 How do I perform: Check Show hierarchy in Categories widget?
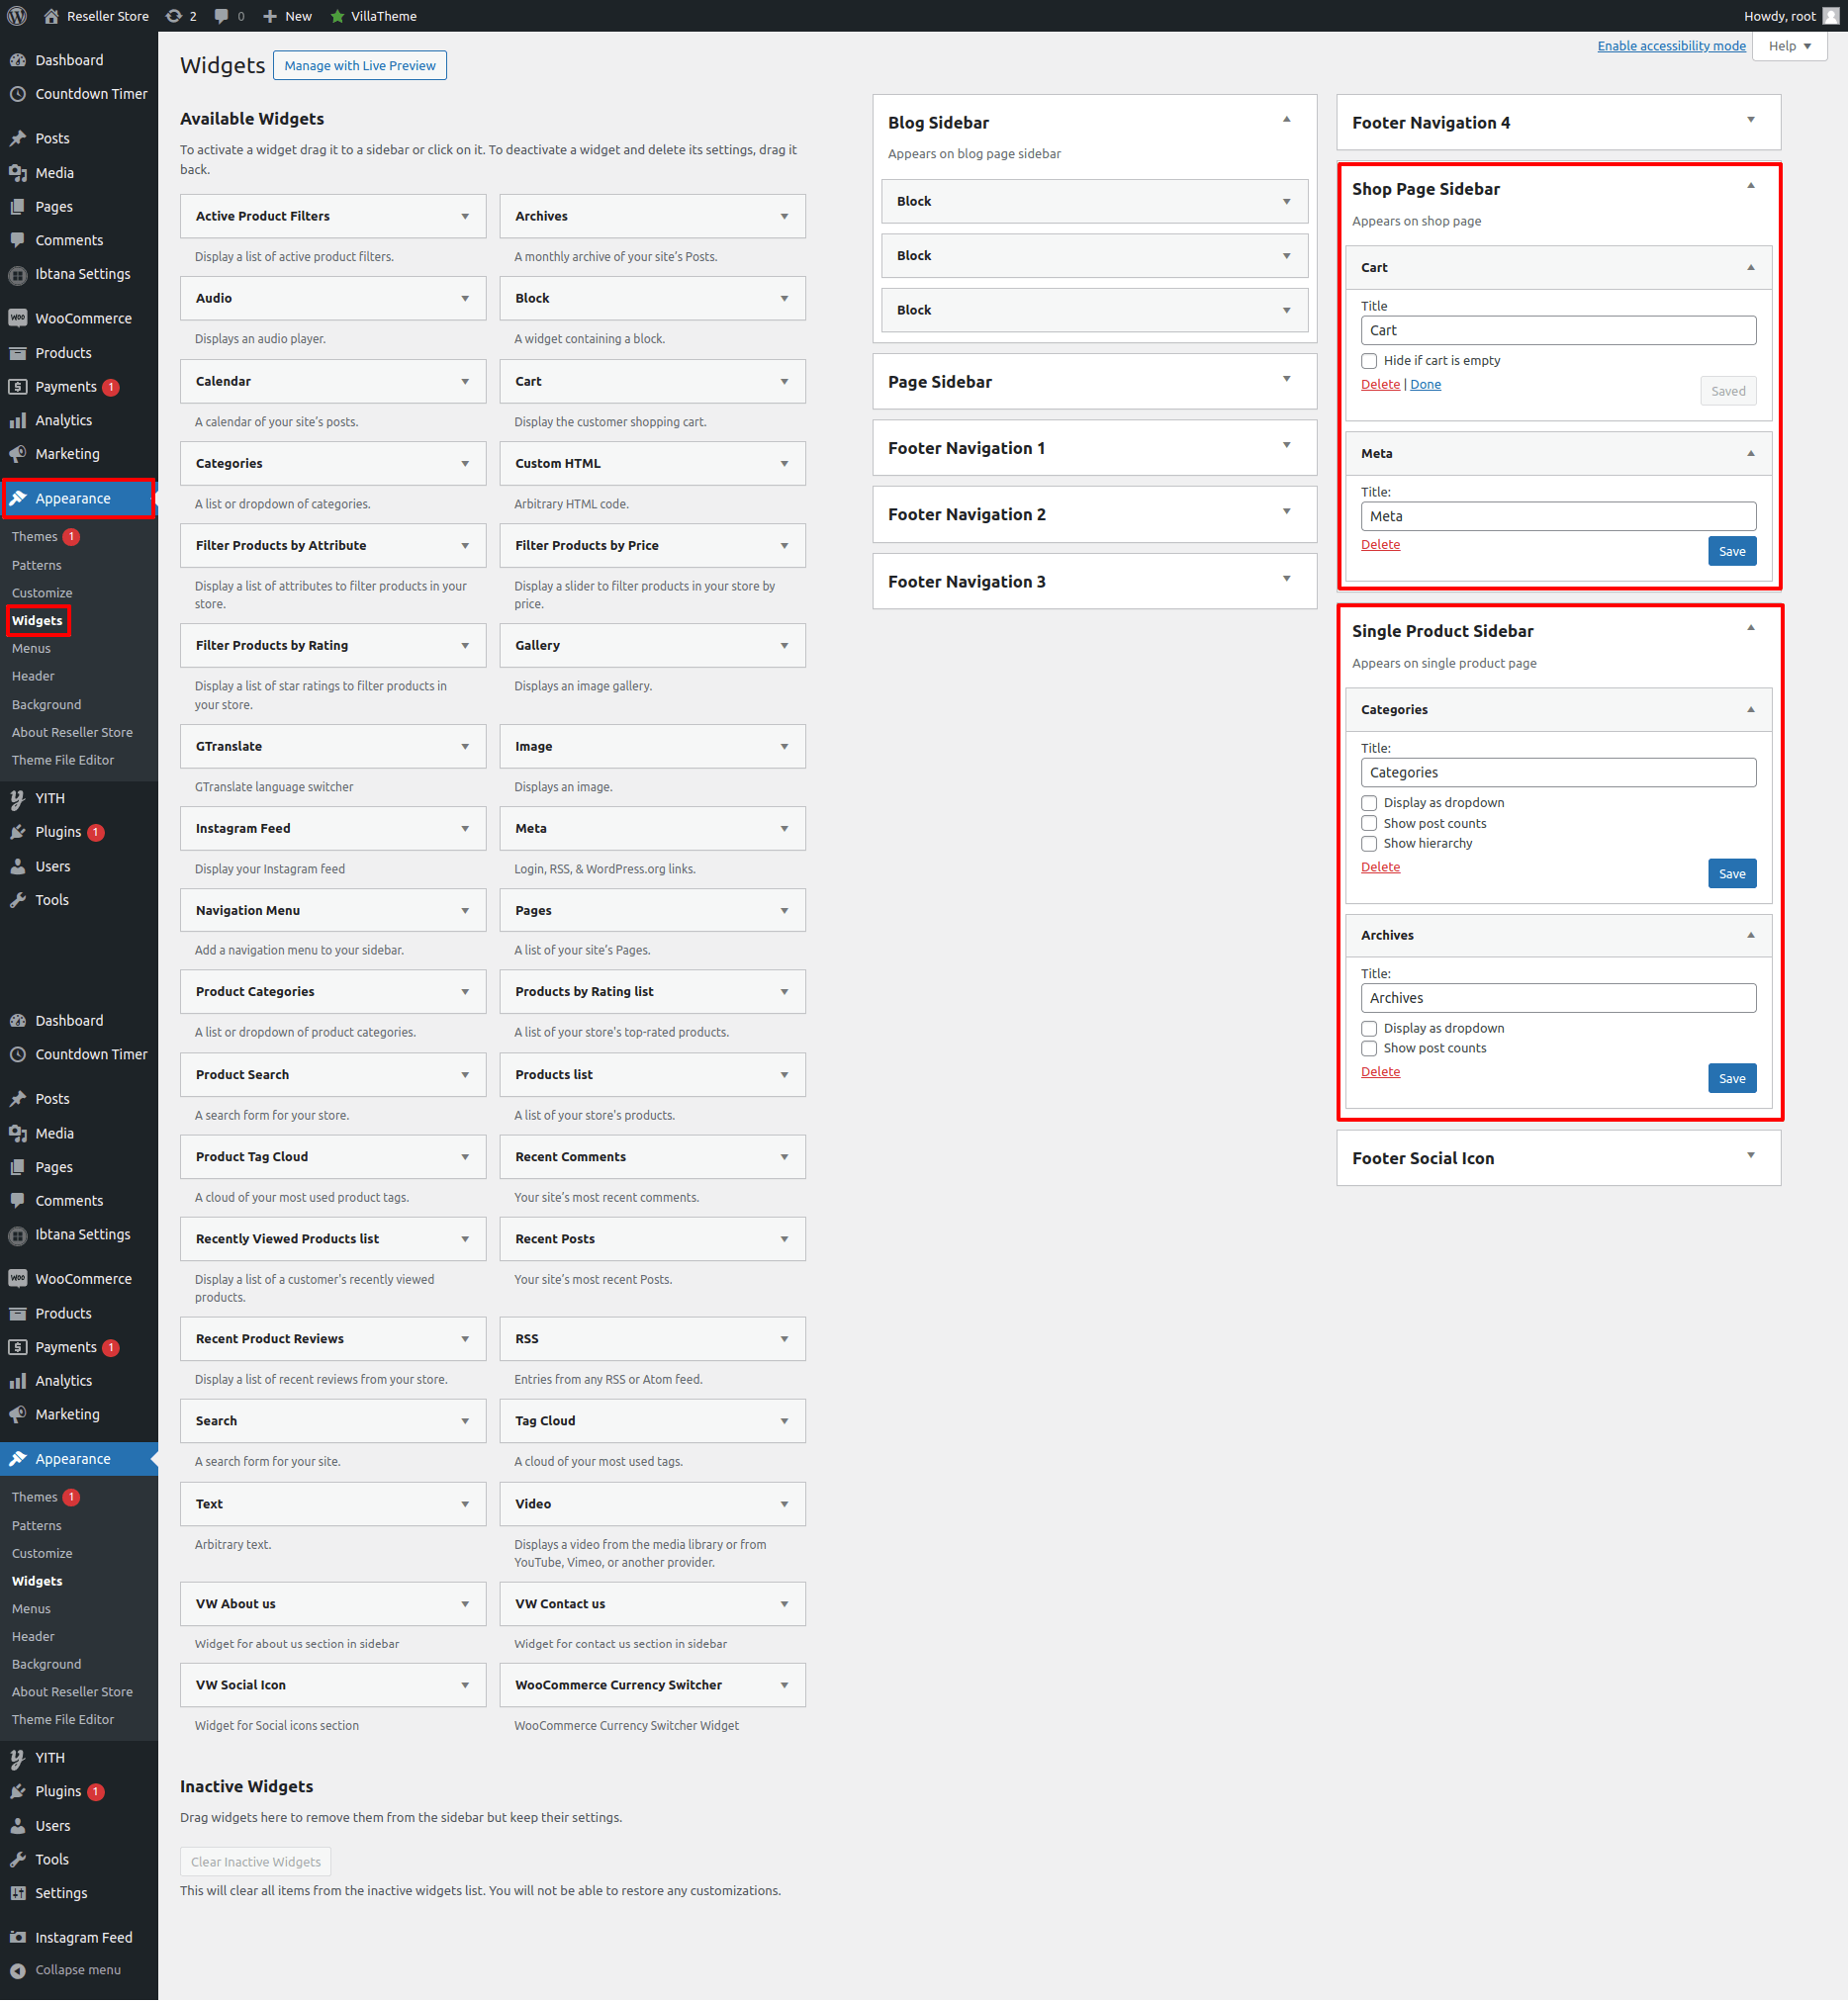(x=1369, y=843)
